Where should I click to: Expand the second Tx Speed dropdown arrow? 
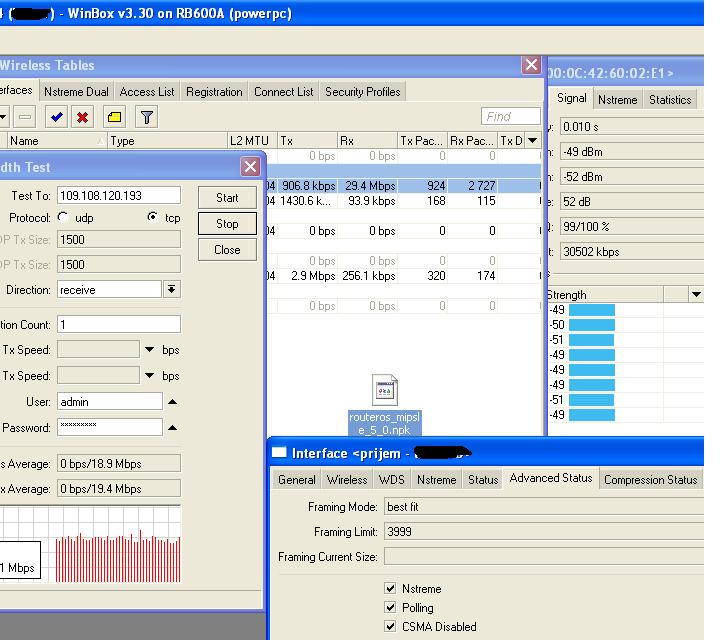[x=149, y=376]
